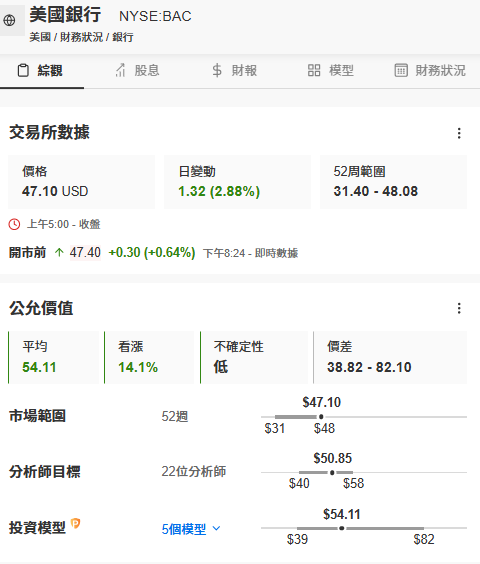Image resolution: width=480 pixels, height=564 pixels.
Task: Click the NYSE:BAC ticker text
Action: point(155,16)
